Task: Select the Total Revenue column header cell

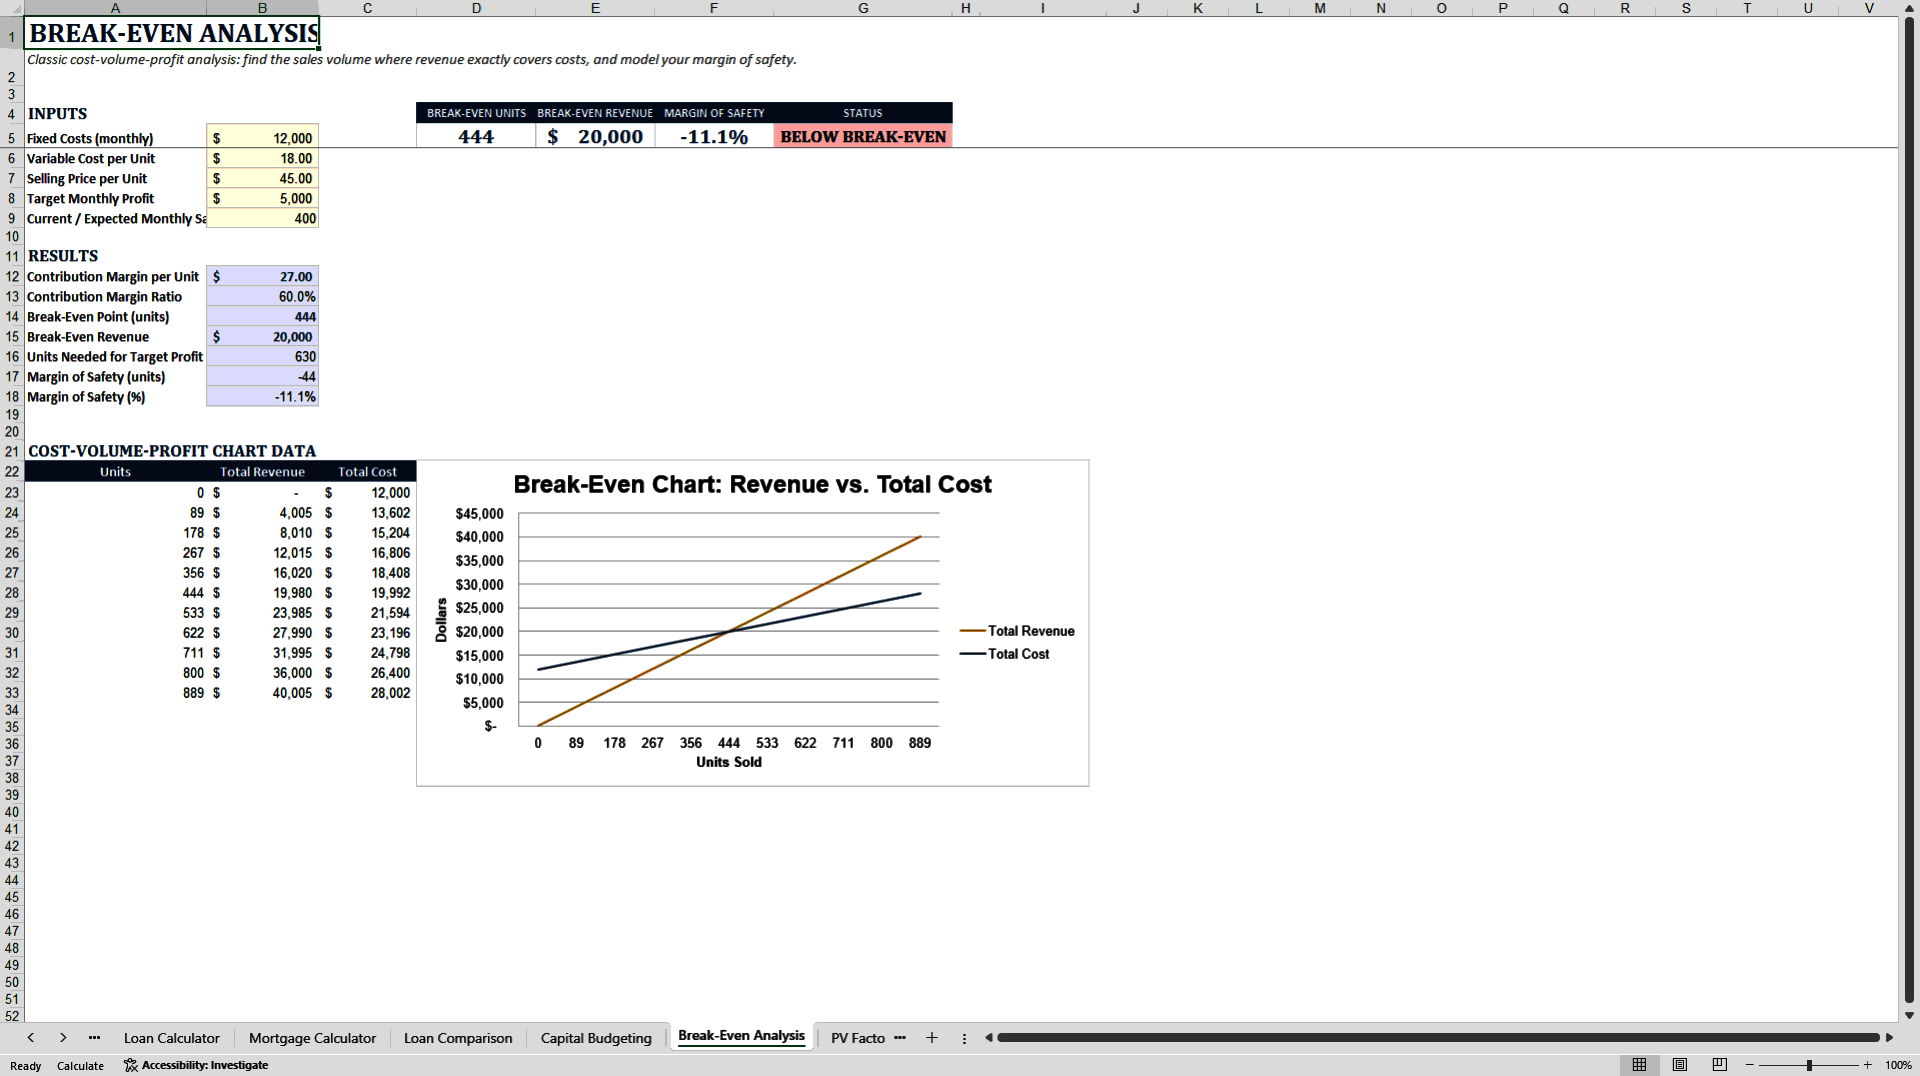Action: point(262,472)
